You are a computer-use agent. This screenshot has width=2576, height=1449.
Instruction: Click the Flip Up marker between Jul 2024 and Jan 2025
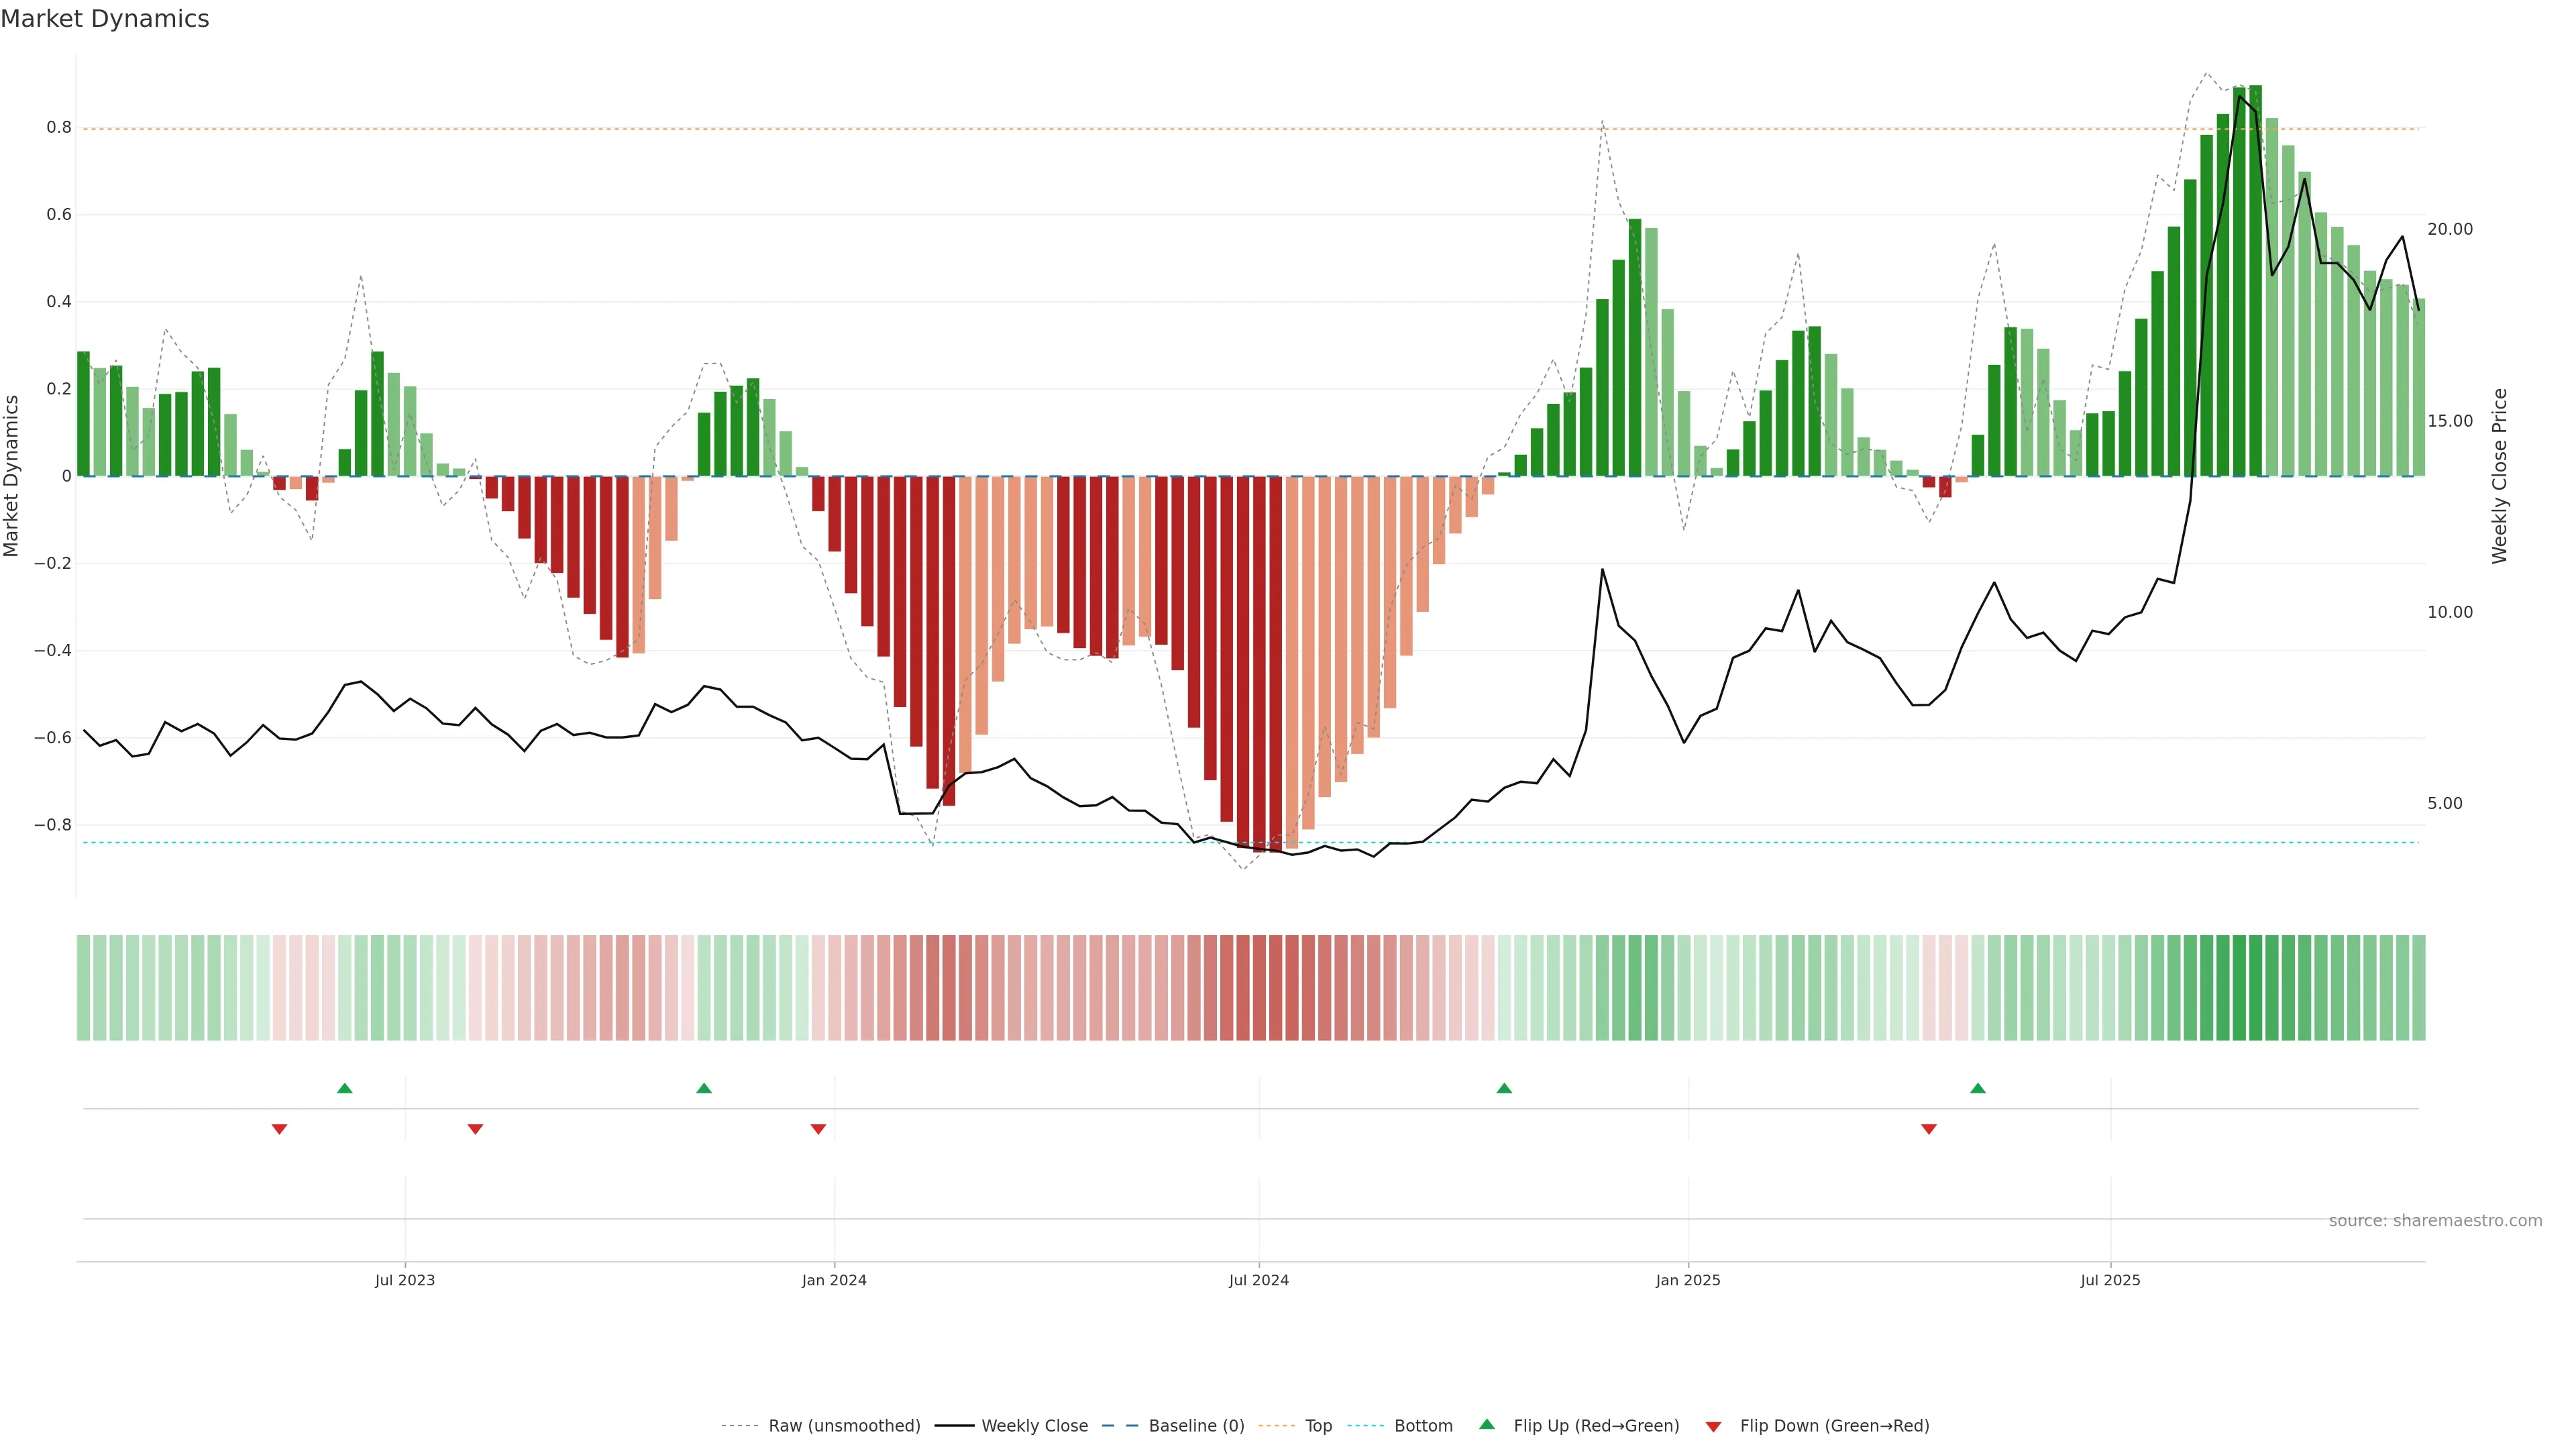(1504, 1088)
